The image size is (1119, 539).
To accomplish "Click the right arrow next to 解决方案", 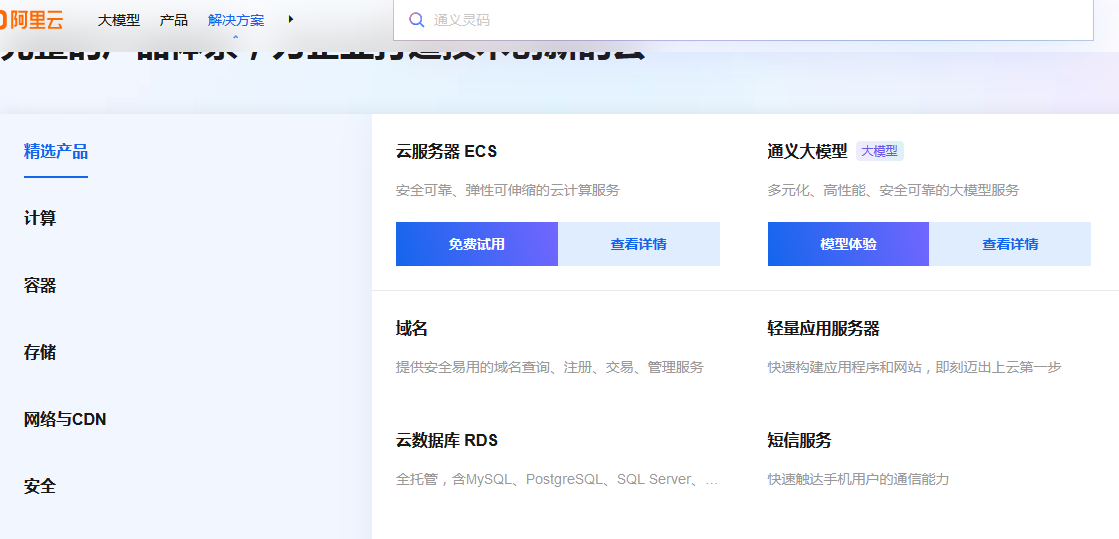I will point(290,19).
